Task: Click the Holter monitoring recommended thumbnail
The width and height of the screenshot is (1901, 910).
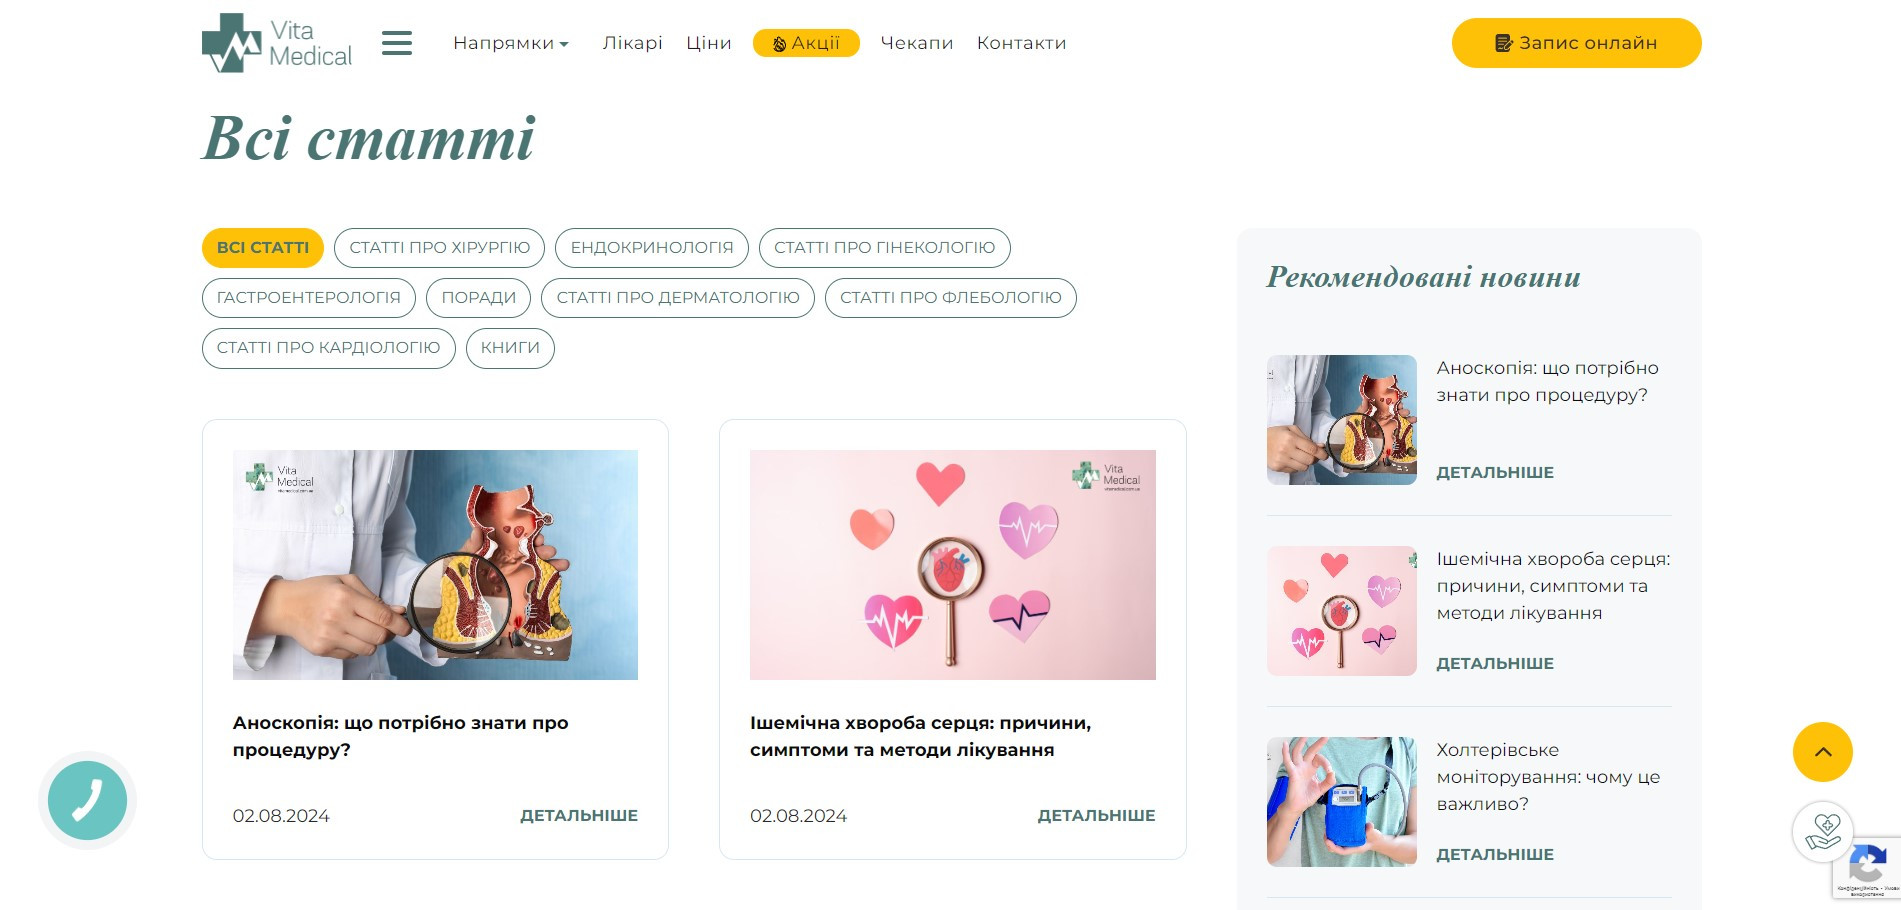Action: [1342, 802]
